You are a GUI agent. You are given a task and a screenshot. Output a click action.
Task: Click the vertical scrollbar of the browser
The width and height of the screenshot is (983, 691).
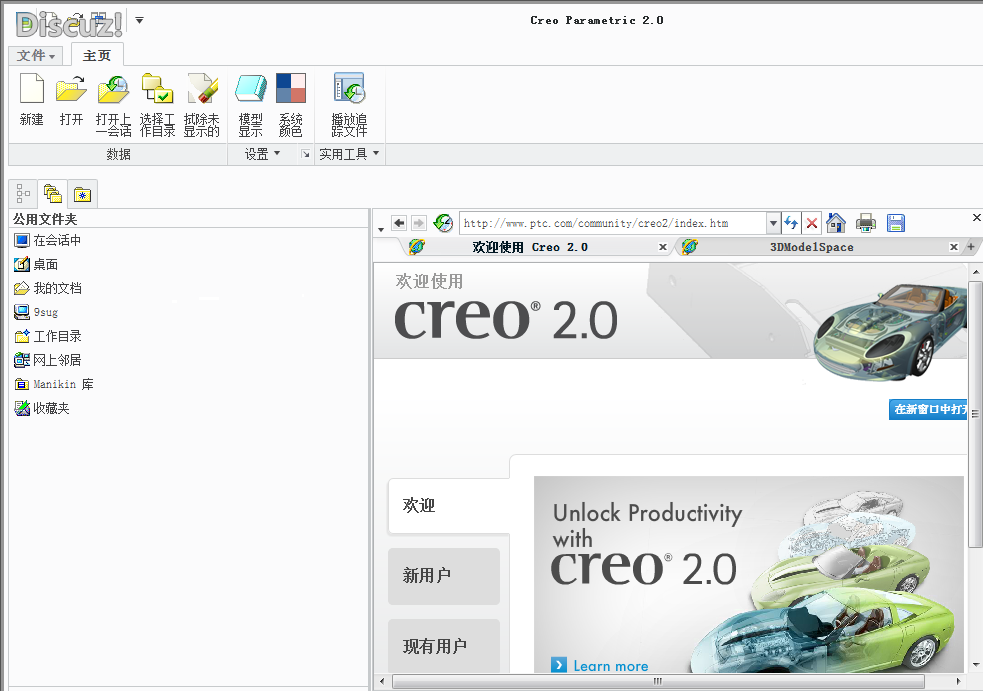(x=975, y=414)
